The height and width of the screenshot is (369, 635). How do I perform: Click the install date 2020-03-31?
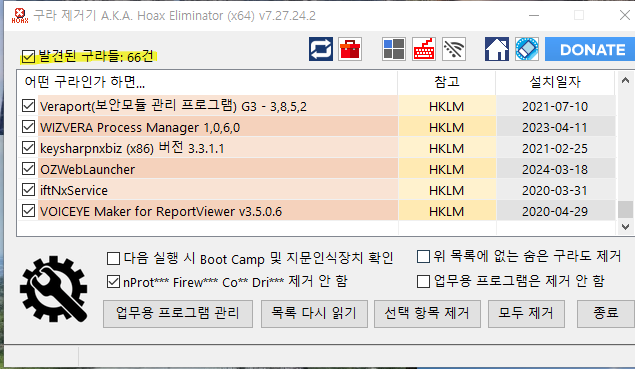click(555, 190)
